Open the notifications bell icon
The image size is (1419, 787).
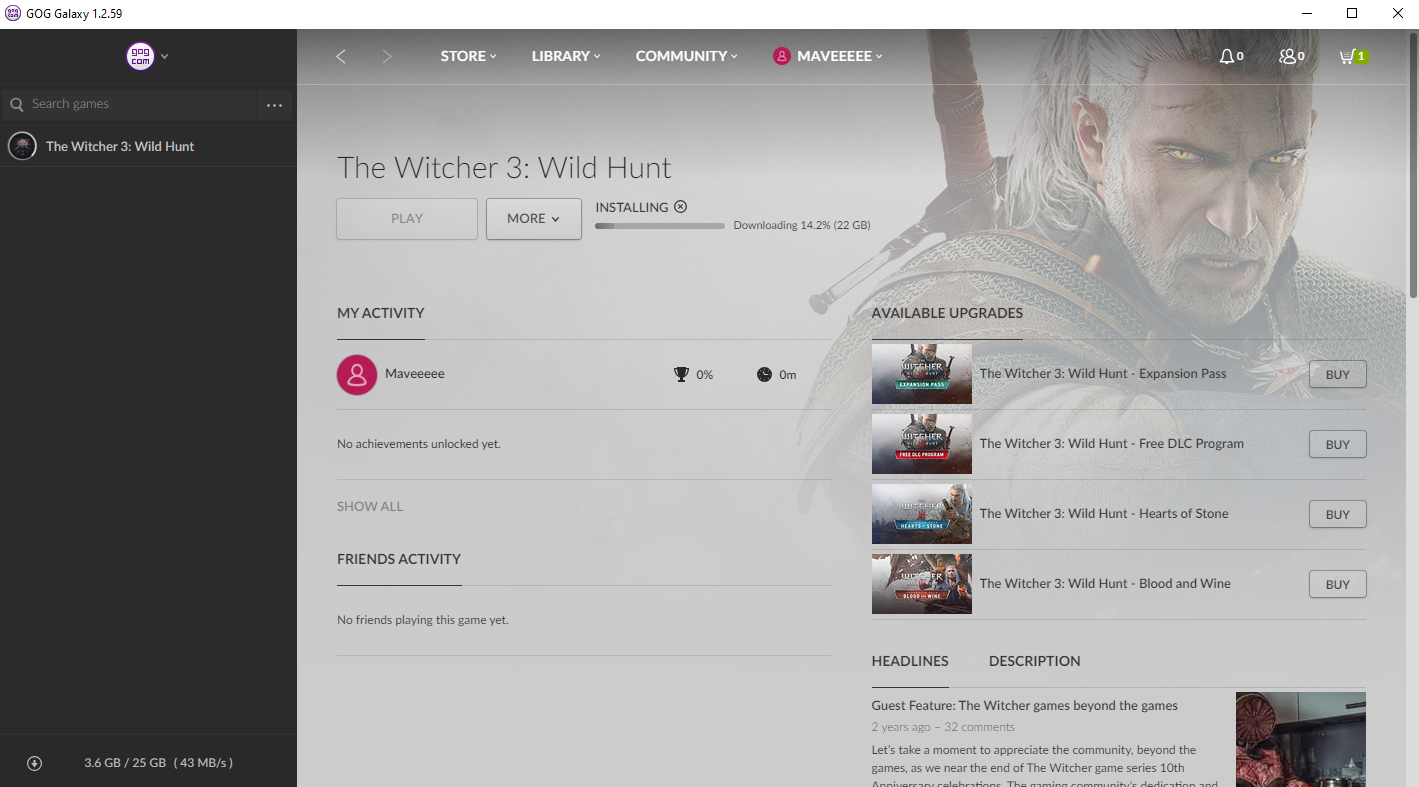(x=1227, y=56)
